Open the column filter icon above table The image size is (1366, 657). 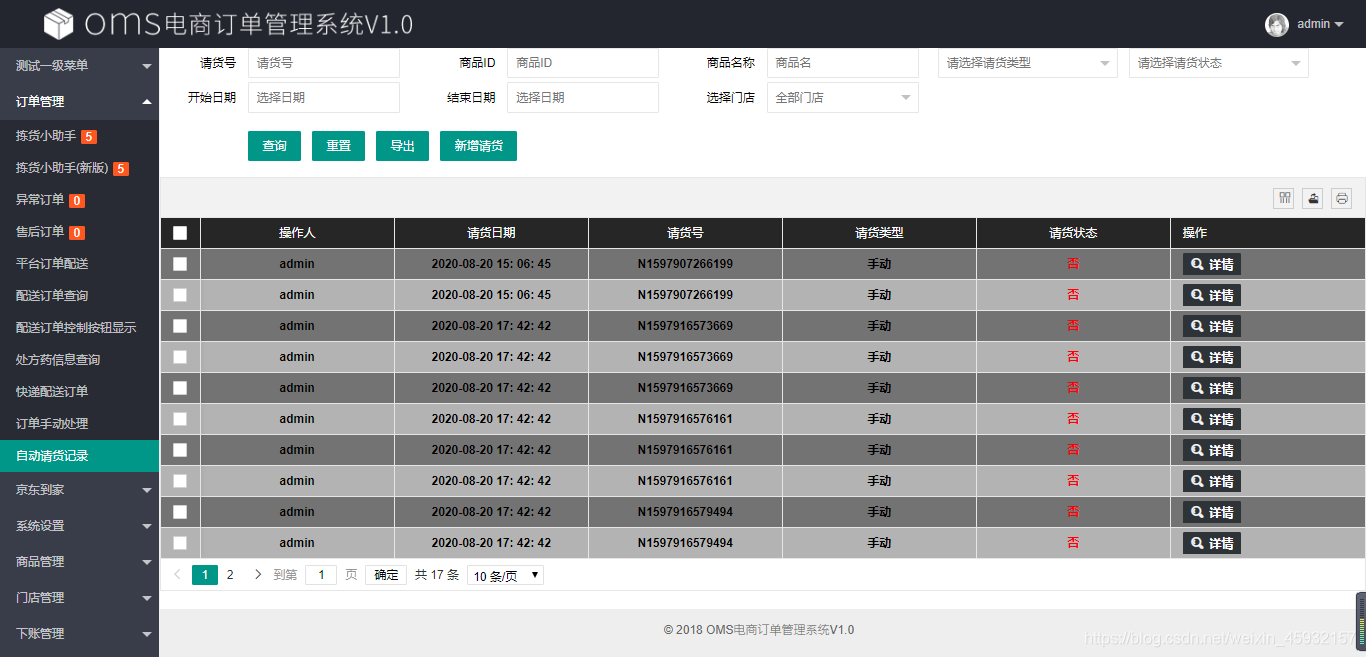tap(1283, 198)
